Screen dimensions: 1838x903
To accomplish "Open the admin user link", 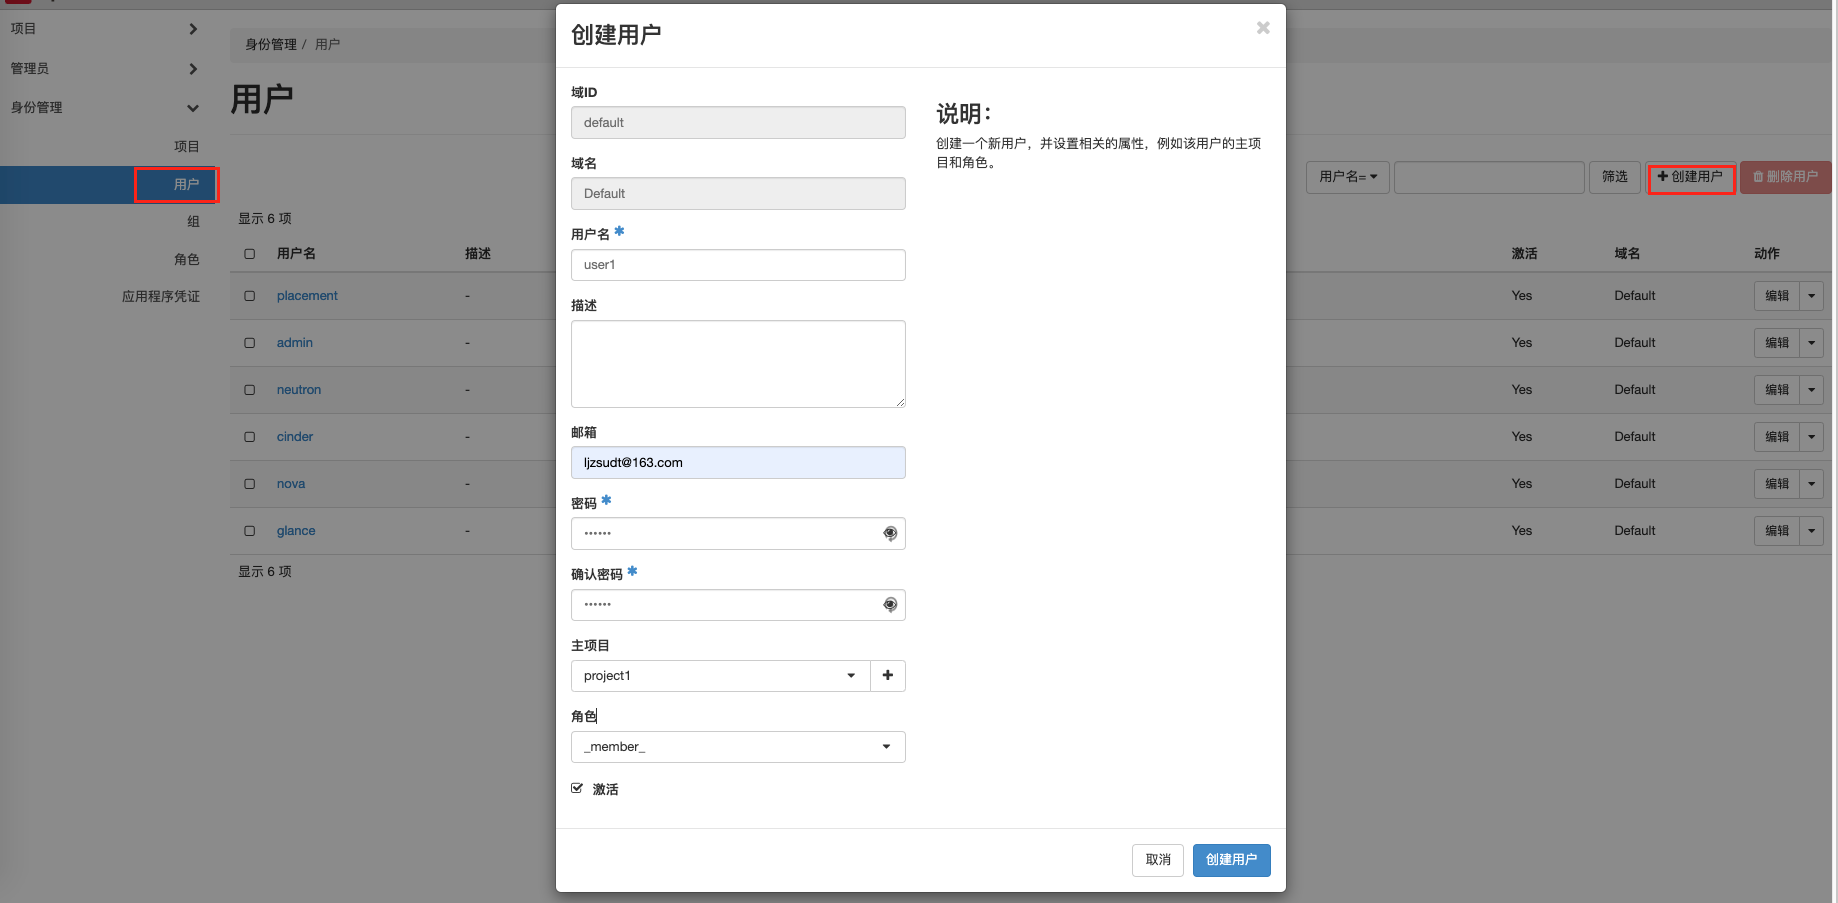I will (295, 343).
